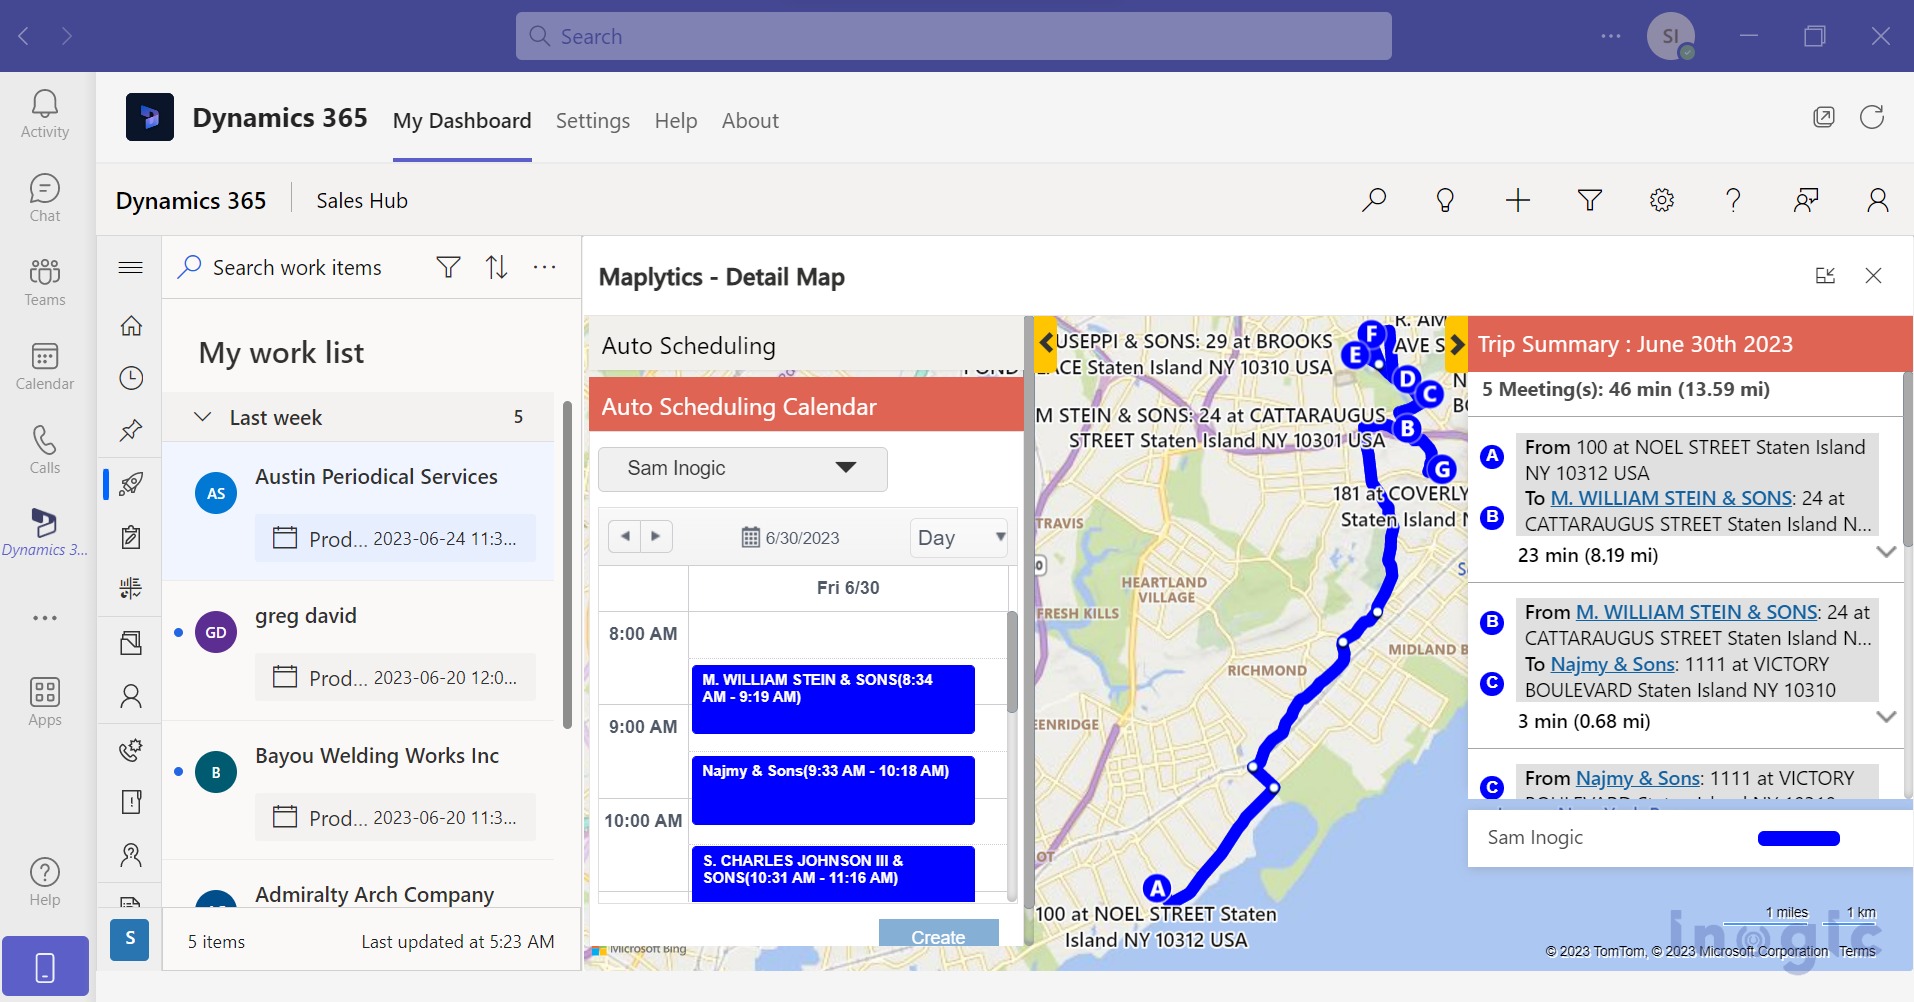The height and width of the screenshot is (1002, 1914).
Task: Click the question mark help icon
Action: coord(1734,200)
